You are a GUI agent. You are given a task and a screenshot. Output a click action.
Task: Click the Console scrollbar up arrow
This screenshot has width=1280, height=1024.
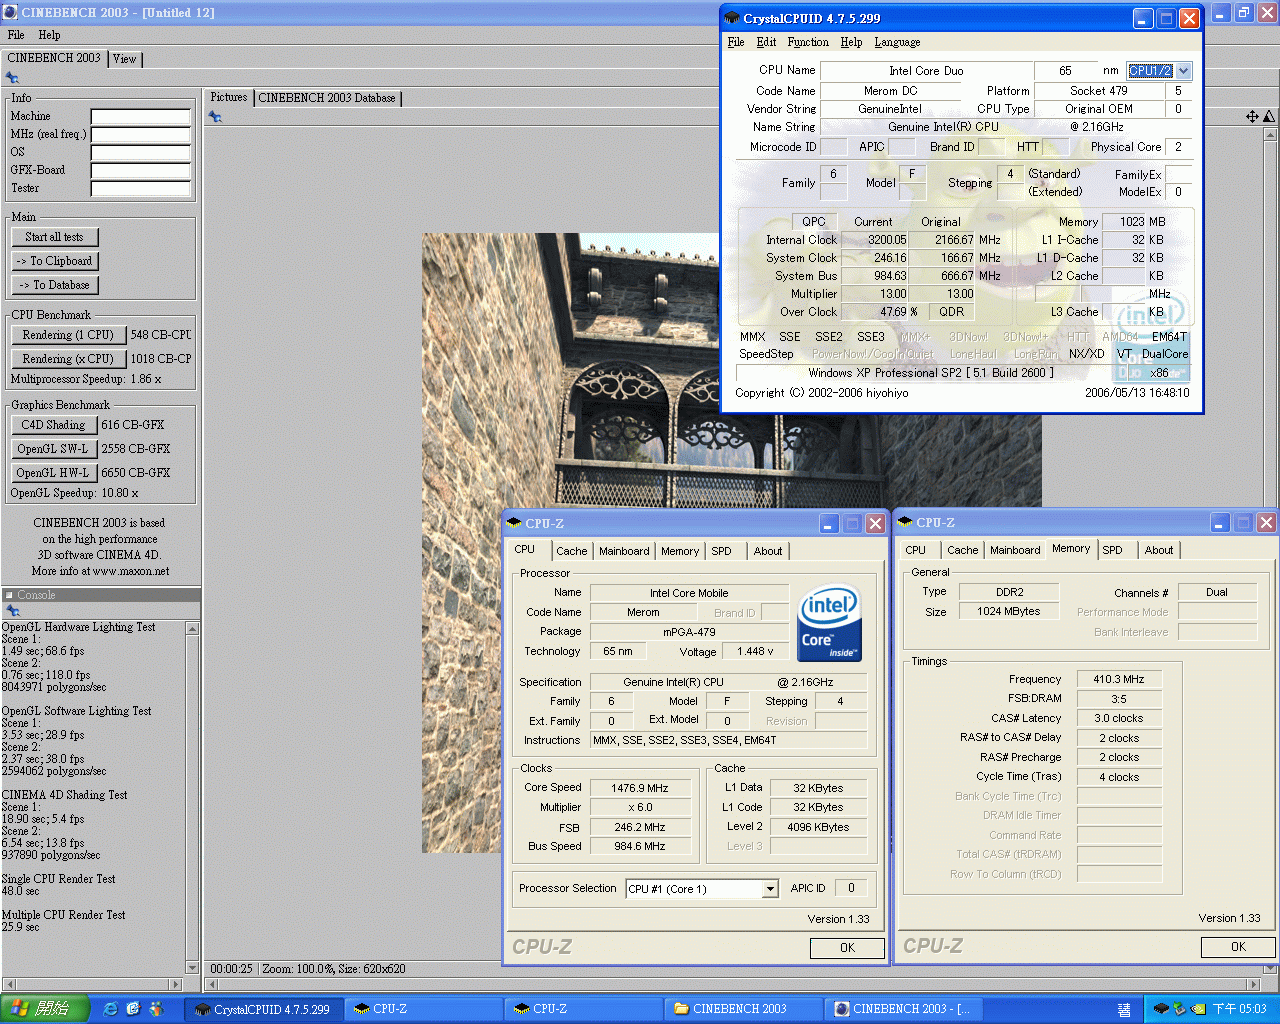pyautogui.click(x=193, y=628)
